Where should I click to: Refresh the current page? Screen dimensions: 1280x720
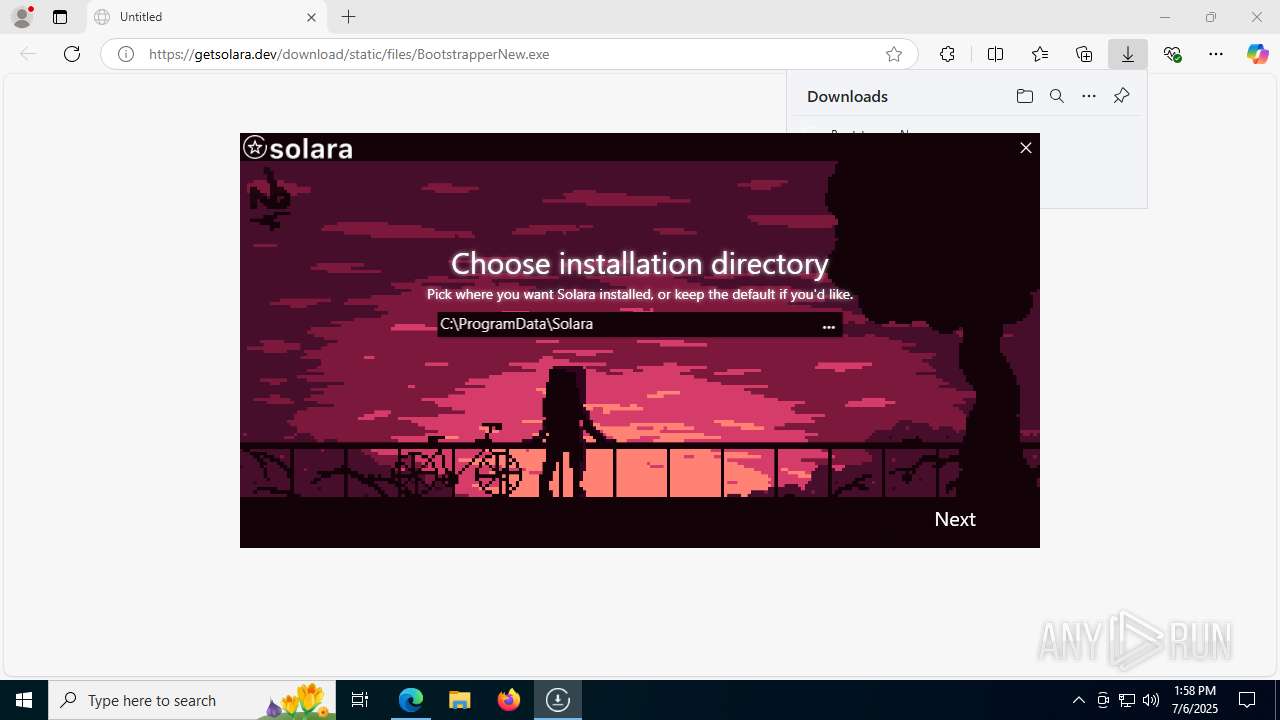pyautogui.click(x=72, y=54)
